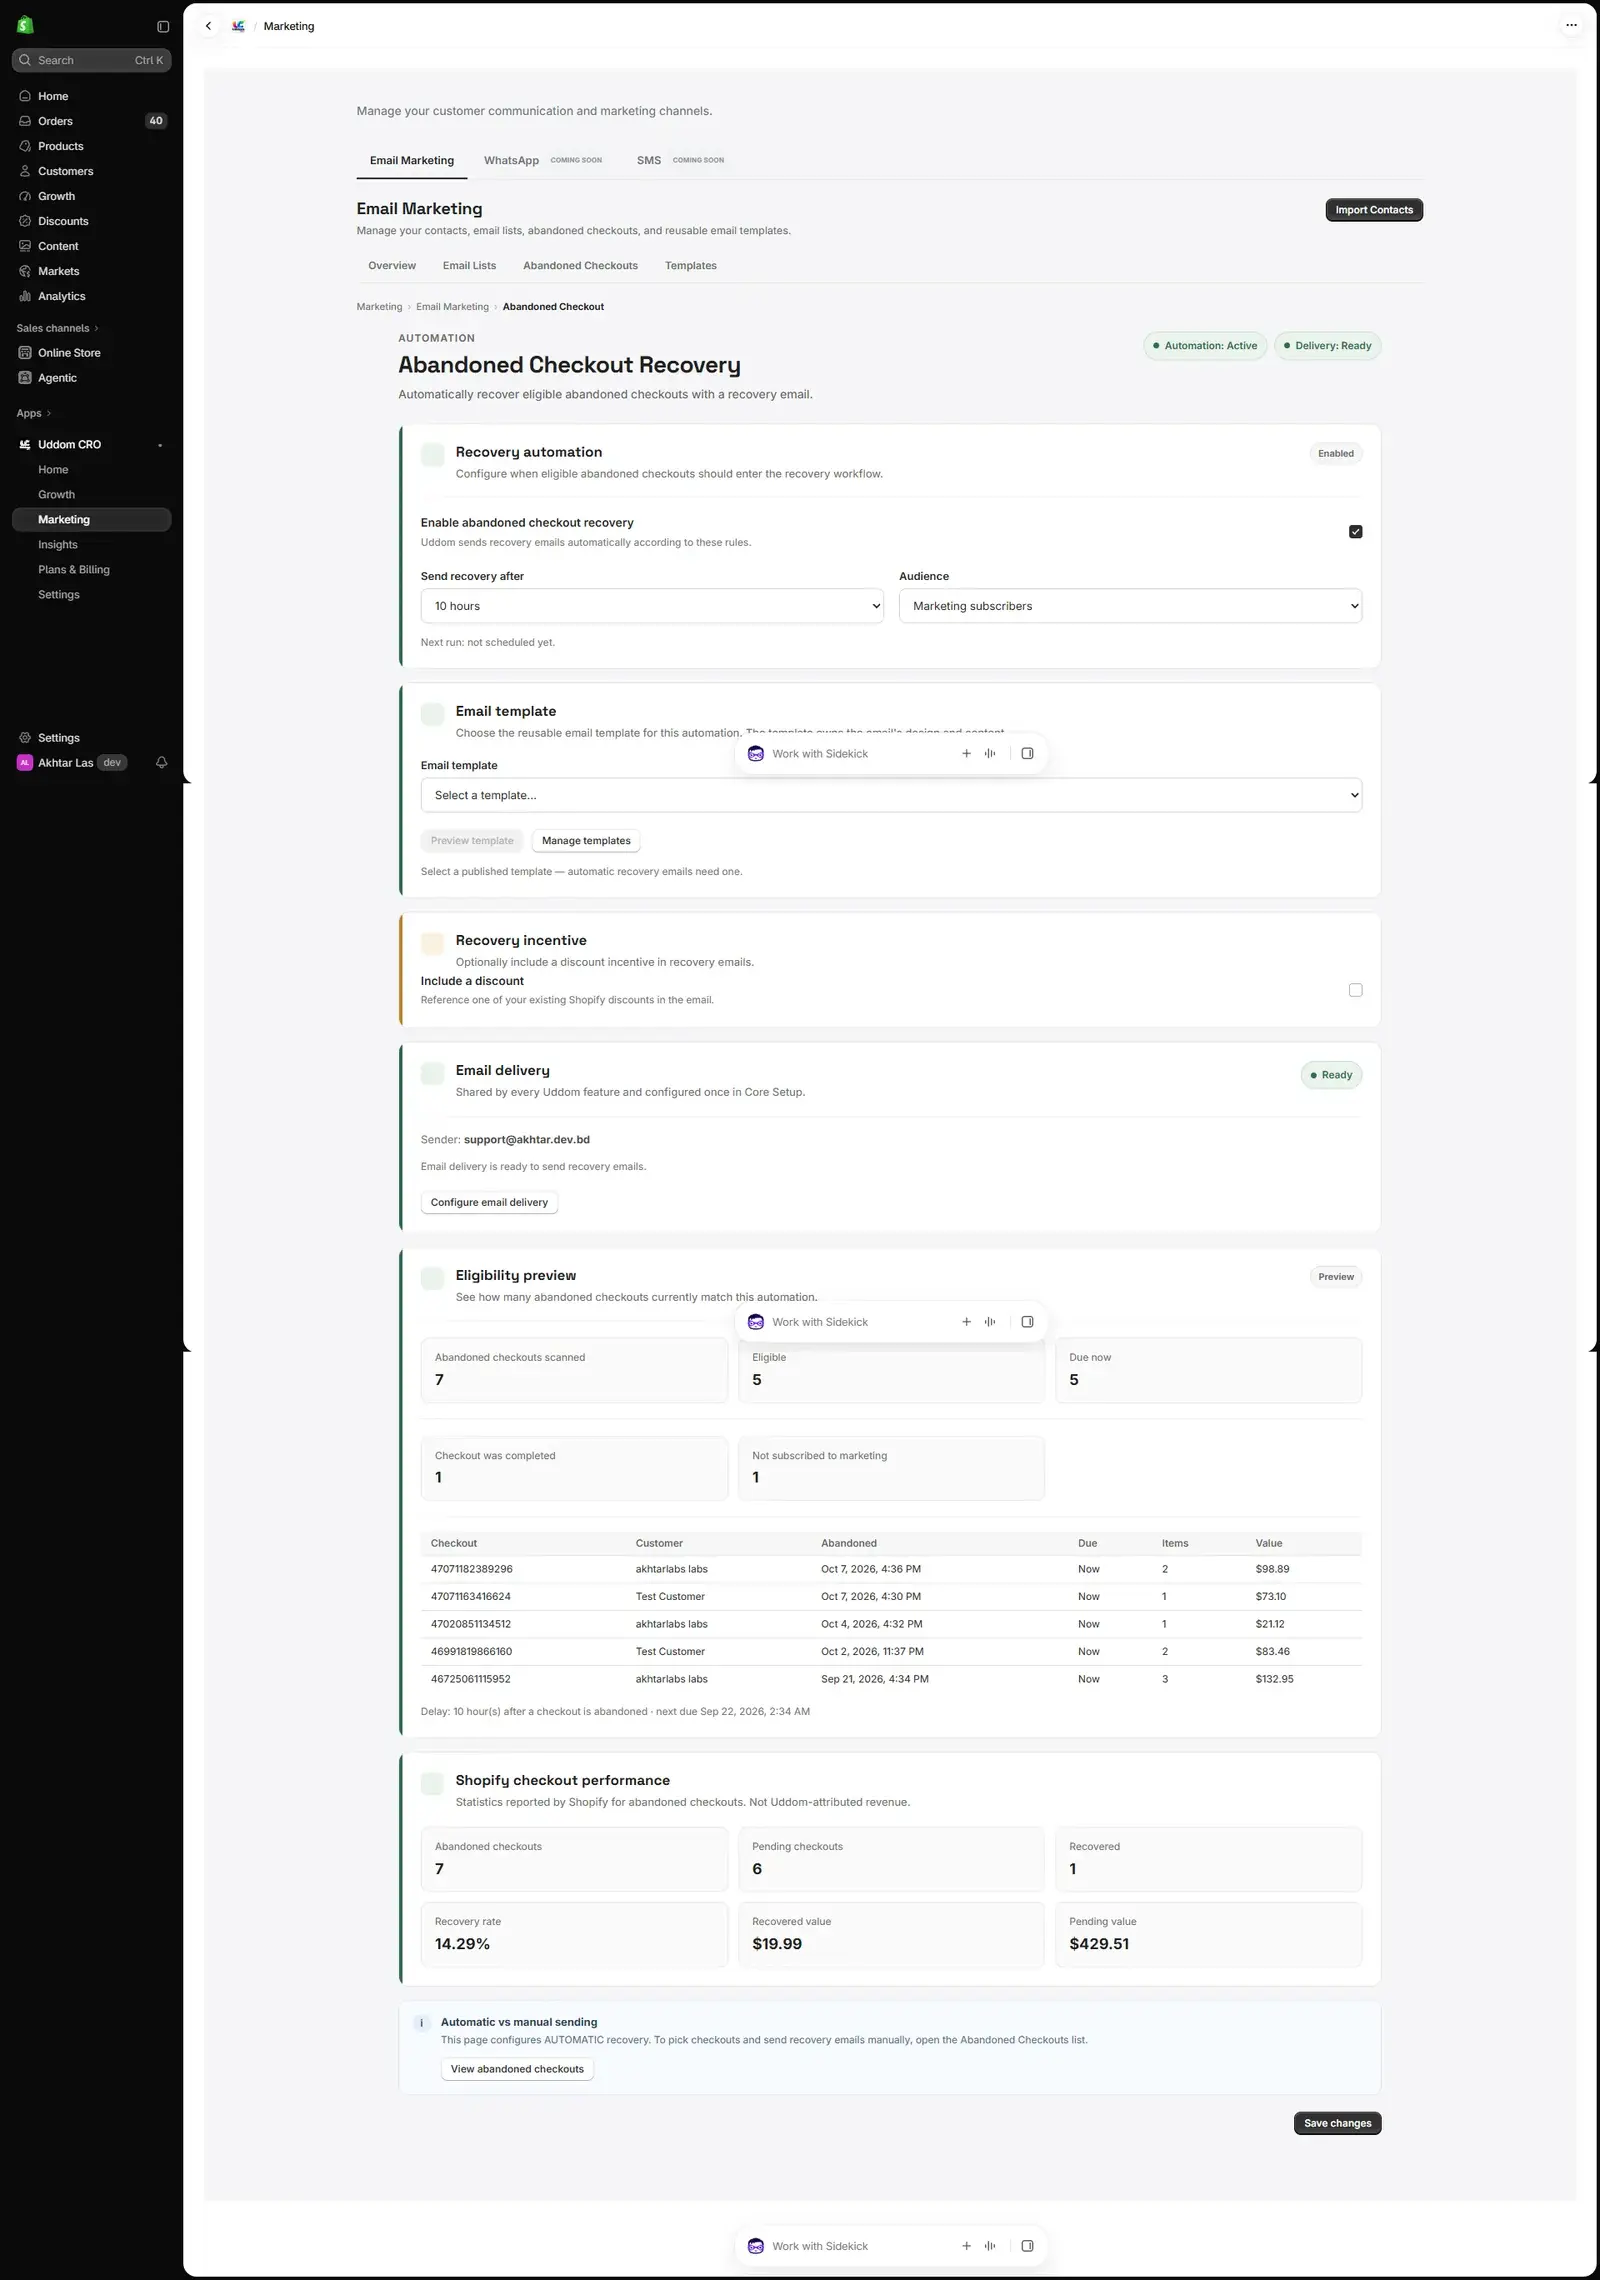Click the Uddom CRO app icon in sidebar
This screenshot has width=1600, height=2280.
[25, 445]
